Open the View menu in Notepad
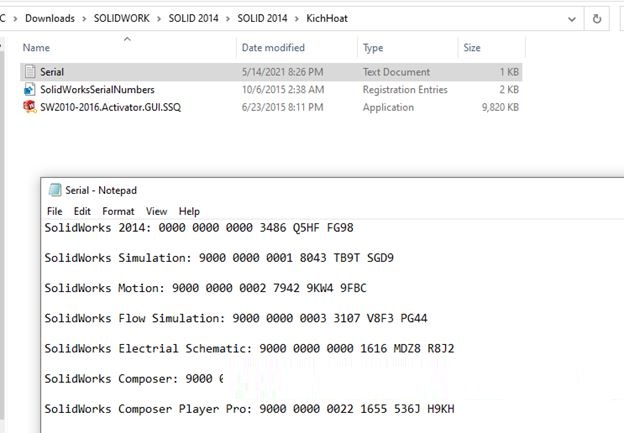624x433 pixels. click(x=156, y=211)
